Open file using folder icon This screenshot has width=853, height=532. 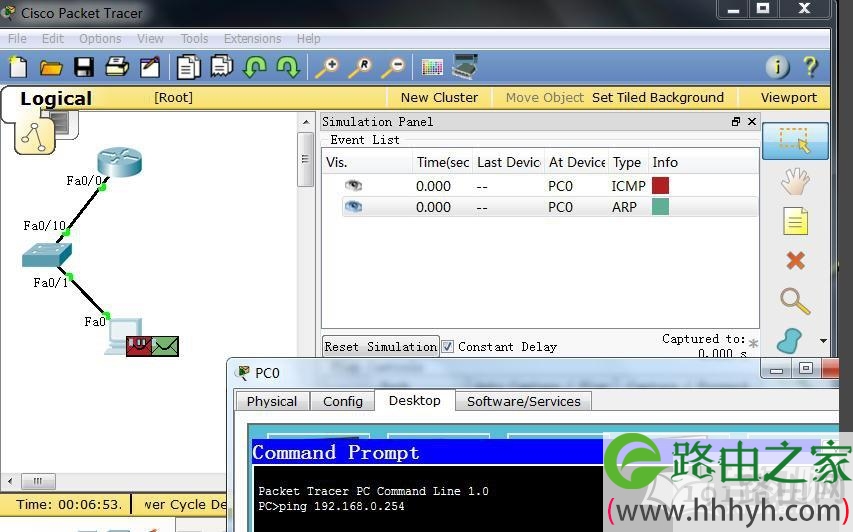[x=51, y=68]
